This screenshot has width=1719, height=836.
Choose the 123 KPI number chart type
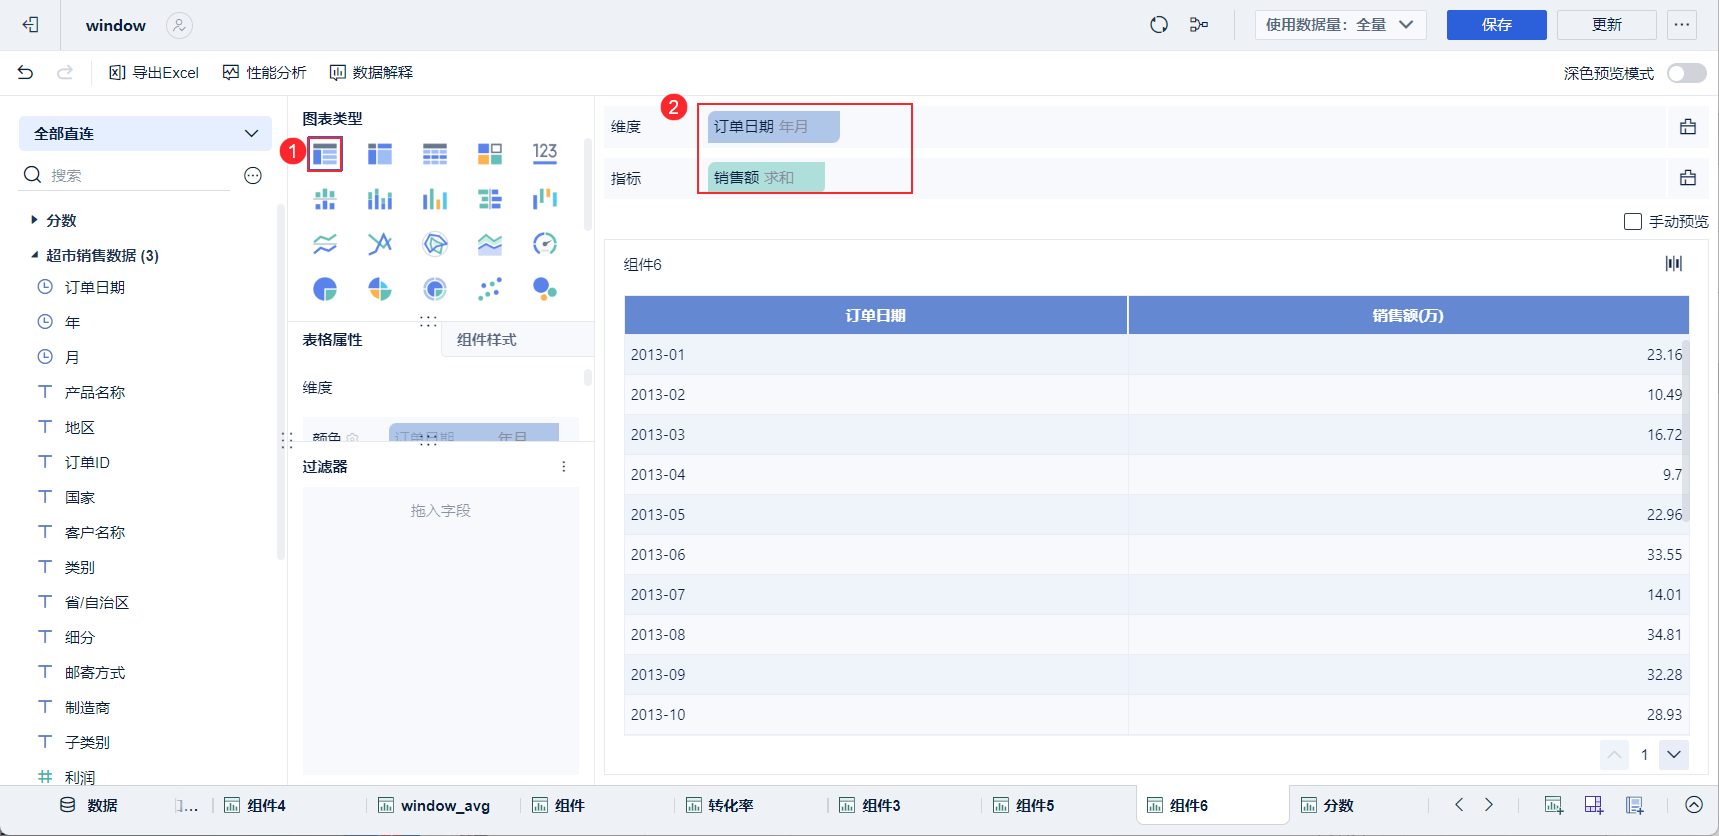[x=545, y=154]
